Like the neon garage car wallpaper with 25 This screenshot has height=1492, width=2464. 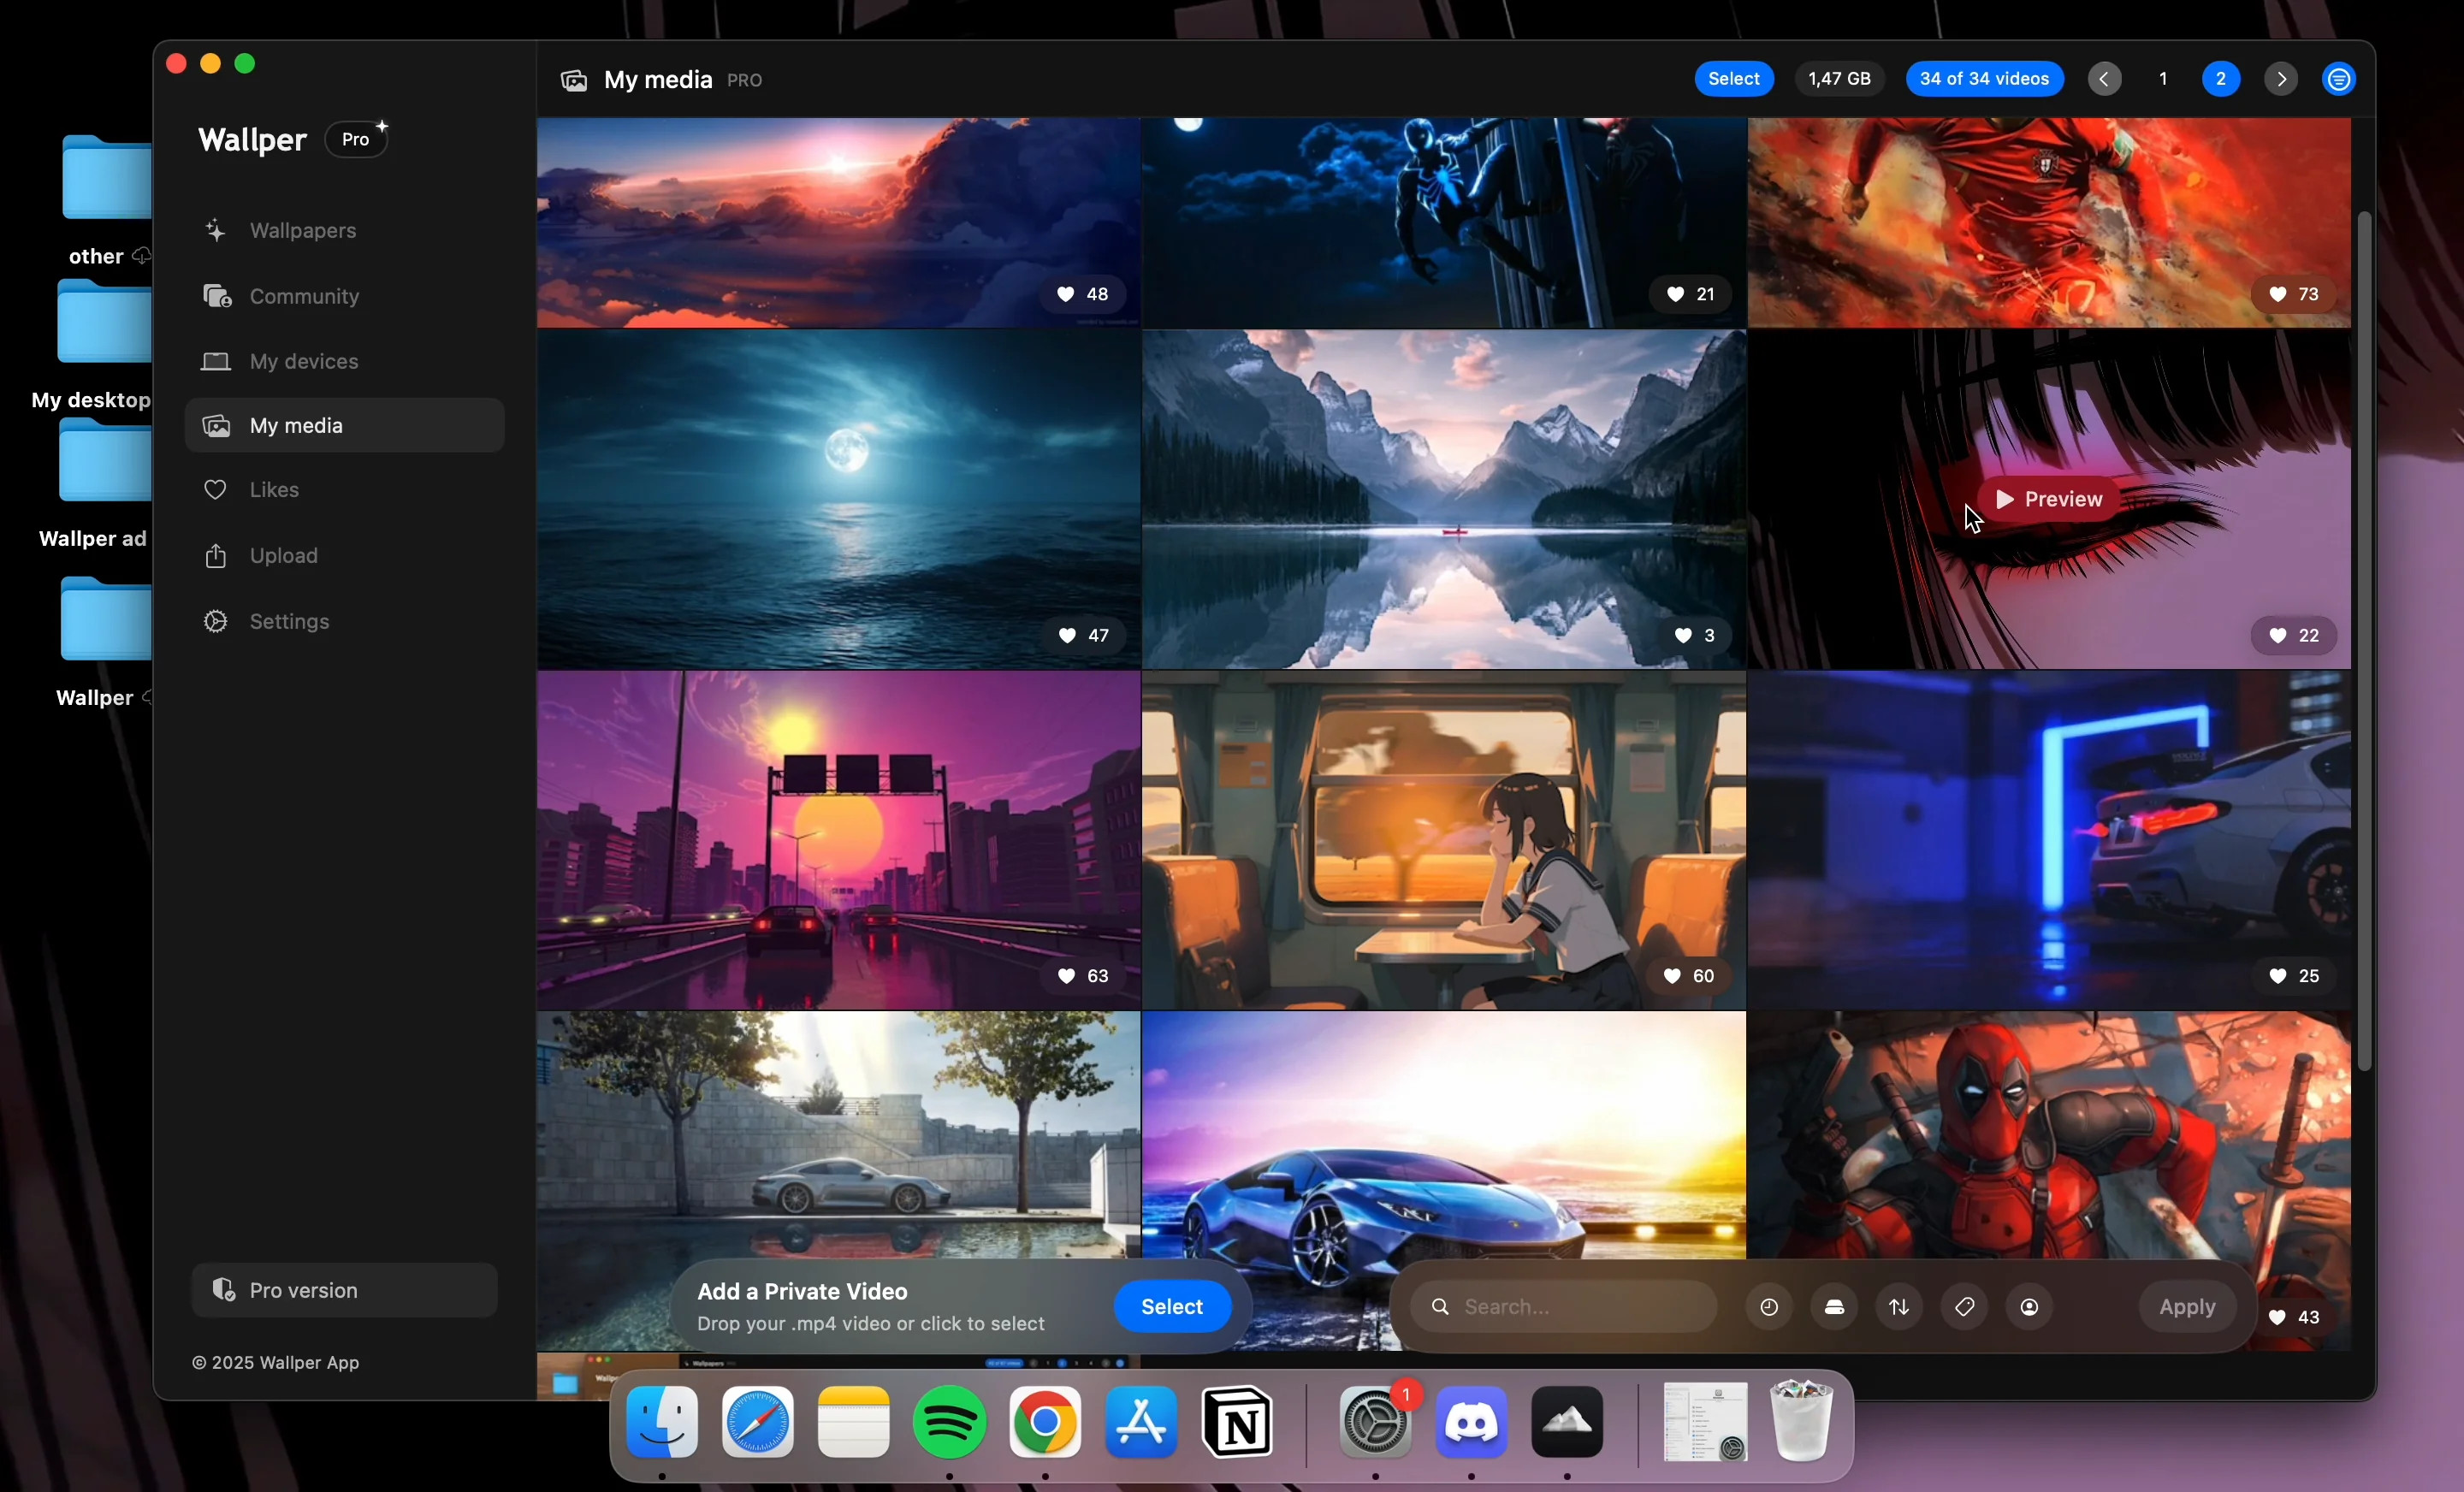click(x=2293, y=976)
